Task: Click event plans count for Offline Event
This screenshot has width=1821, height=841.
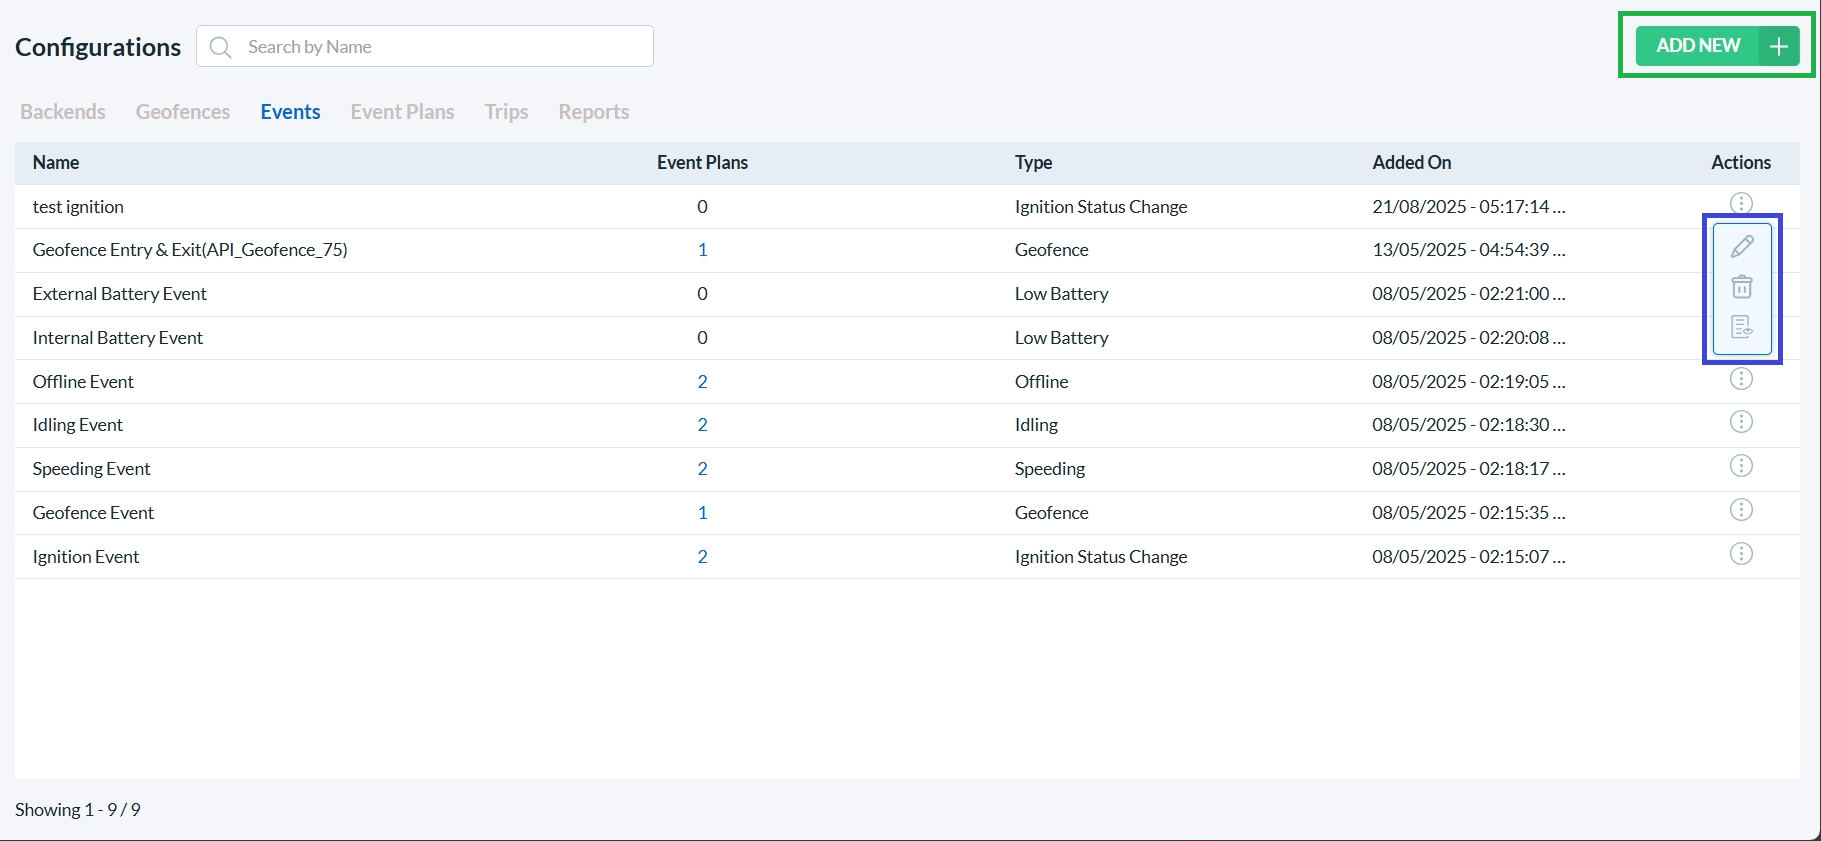Action: point(702,382)
